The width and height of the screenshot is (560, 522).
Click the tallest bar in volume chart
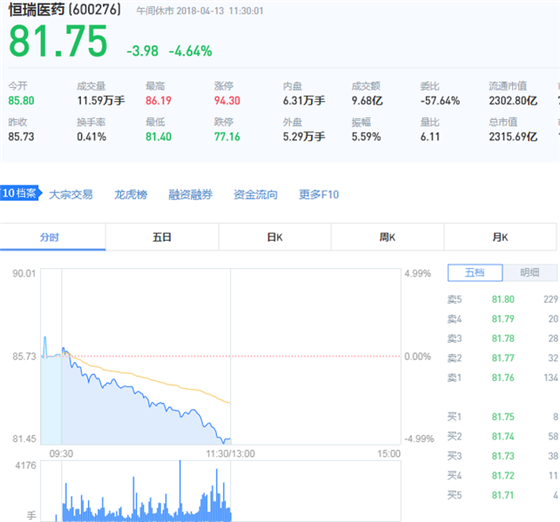click(180, 491)
